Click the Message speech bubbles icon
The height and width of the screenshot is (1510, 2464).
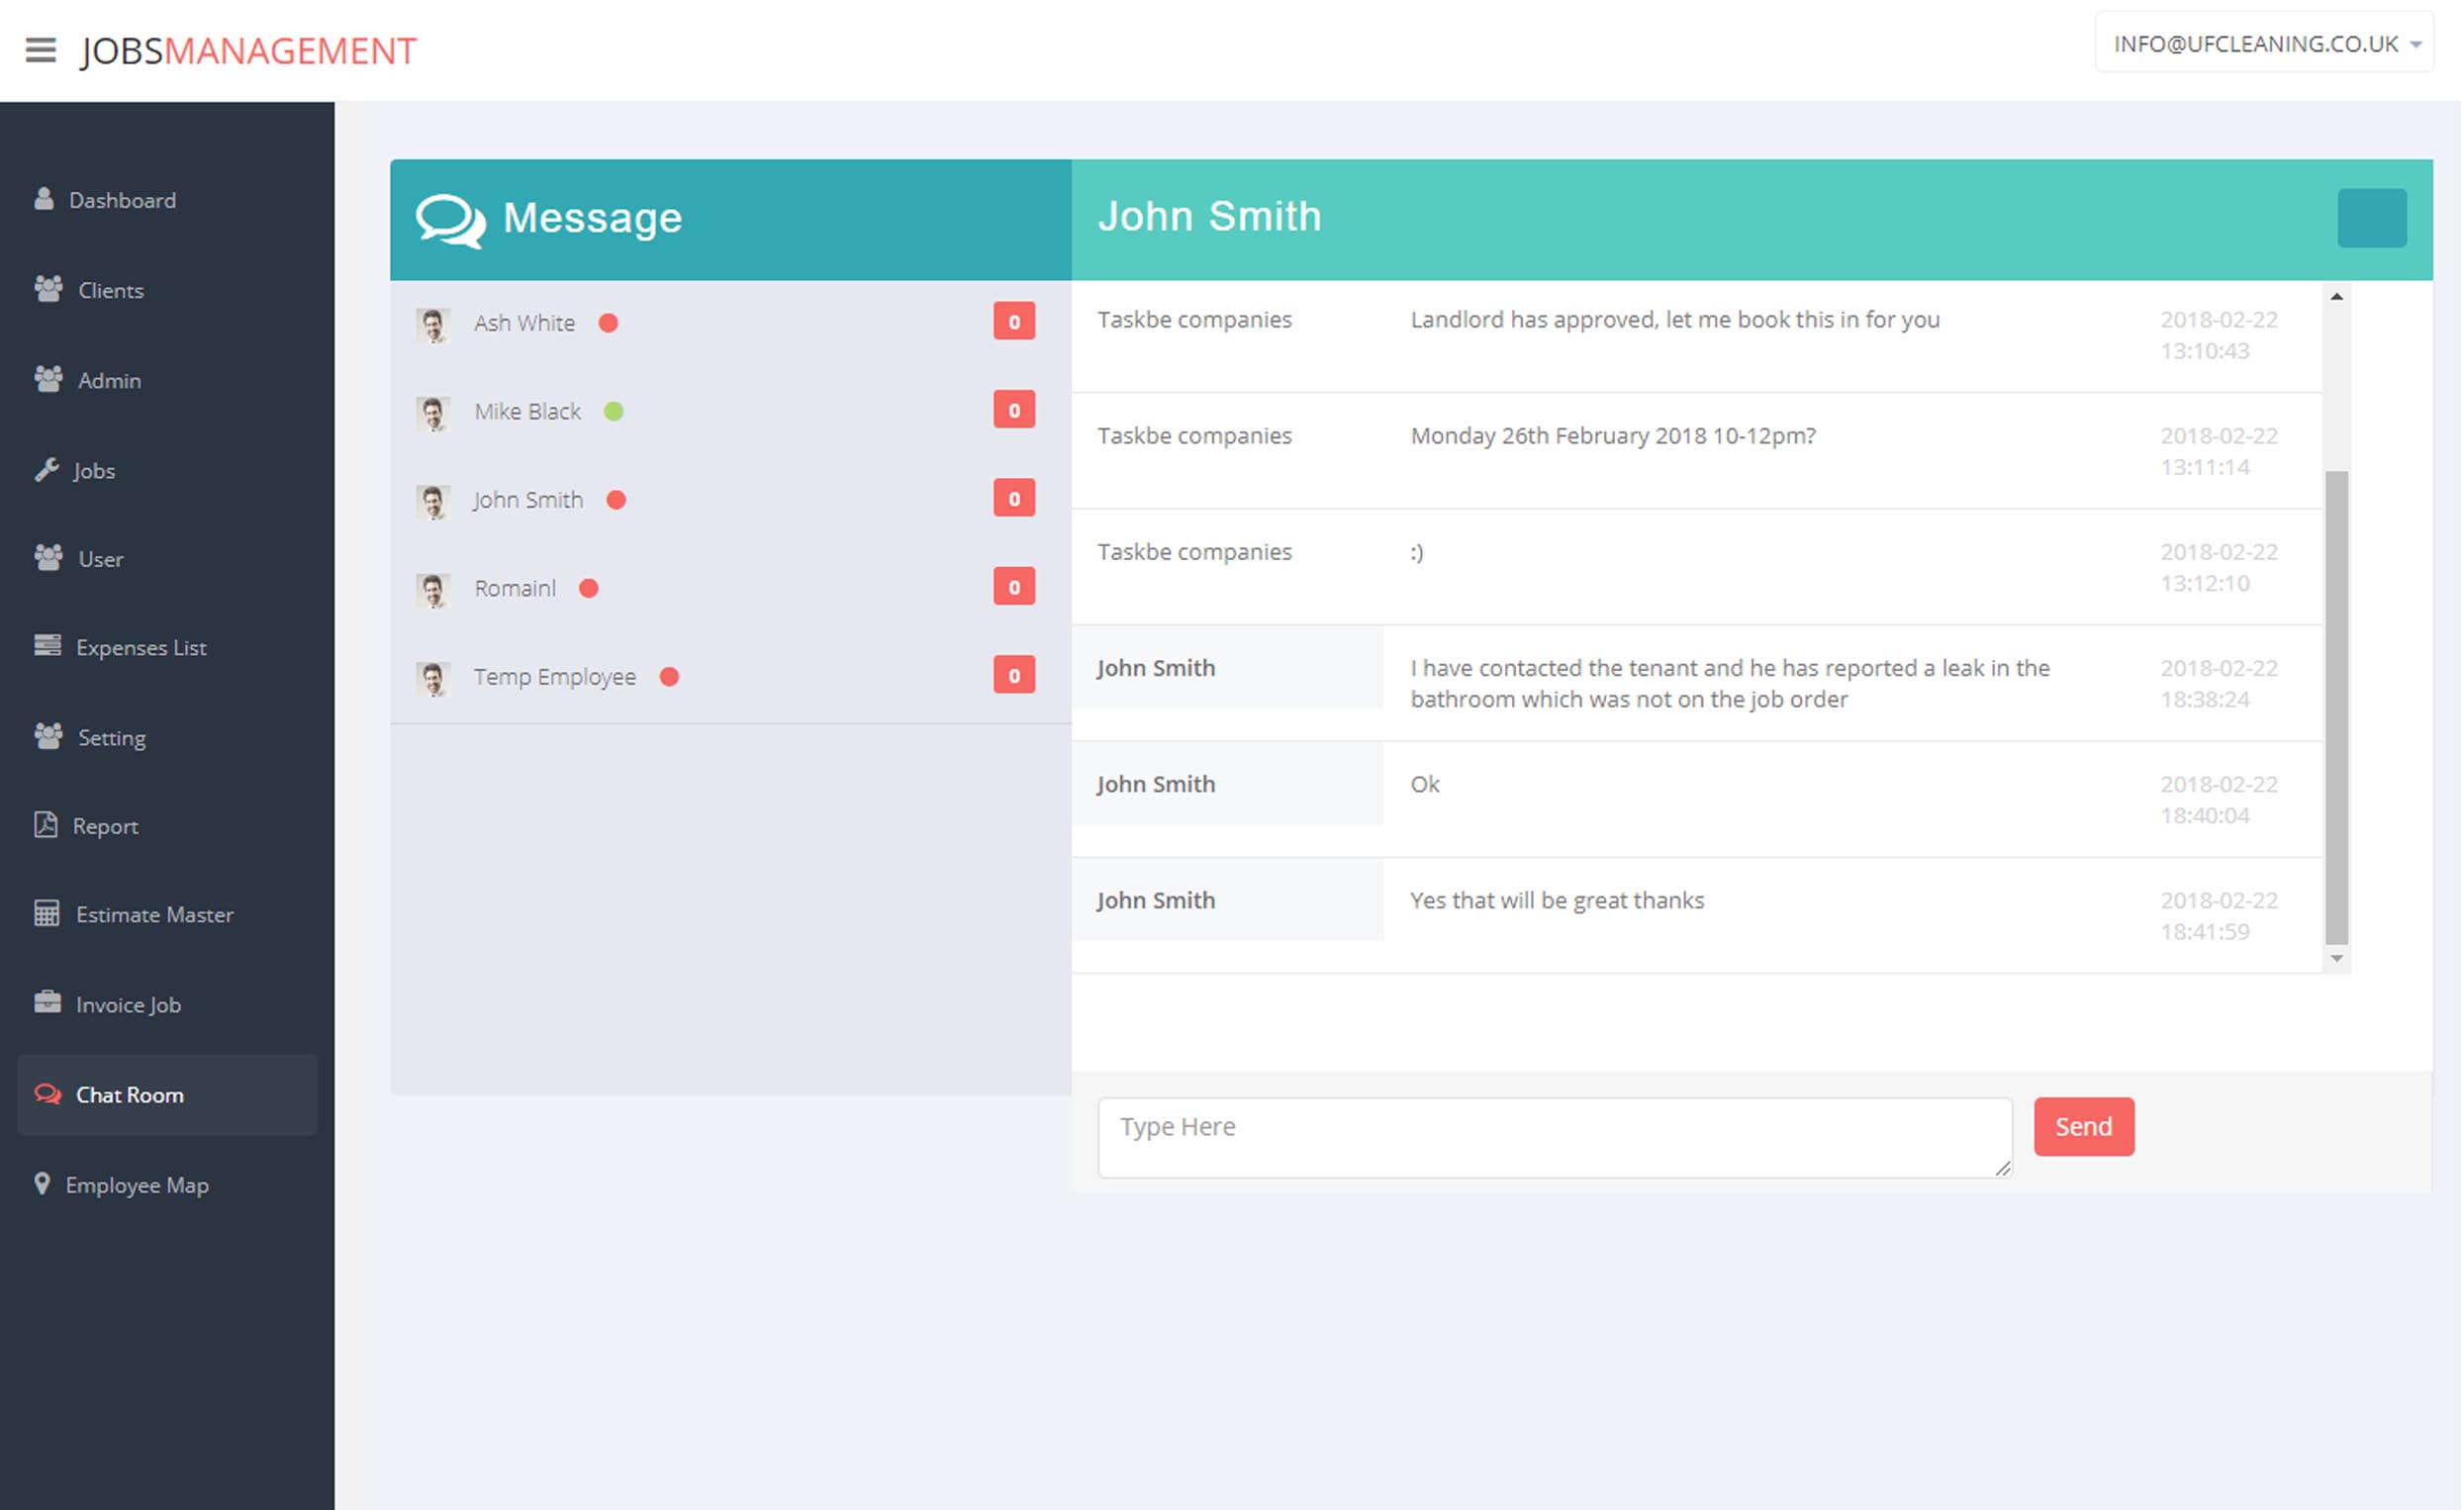[x=450, y=220]
